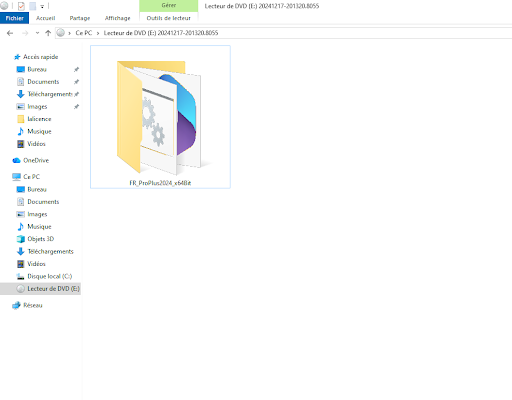Switch to the Accueil ribbon tab

46,18
